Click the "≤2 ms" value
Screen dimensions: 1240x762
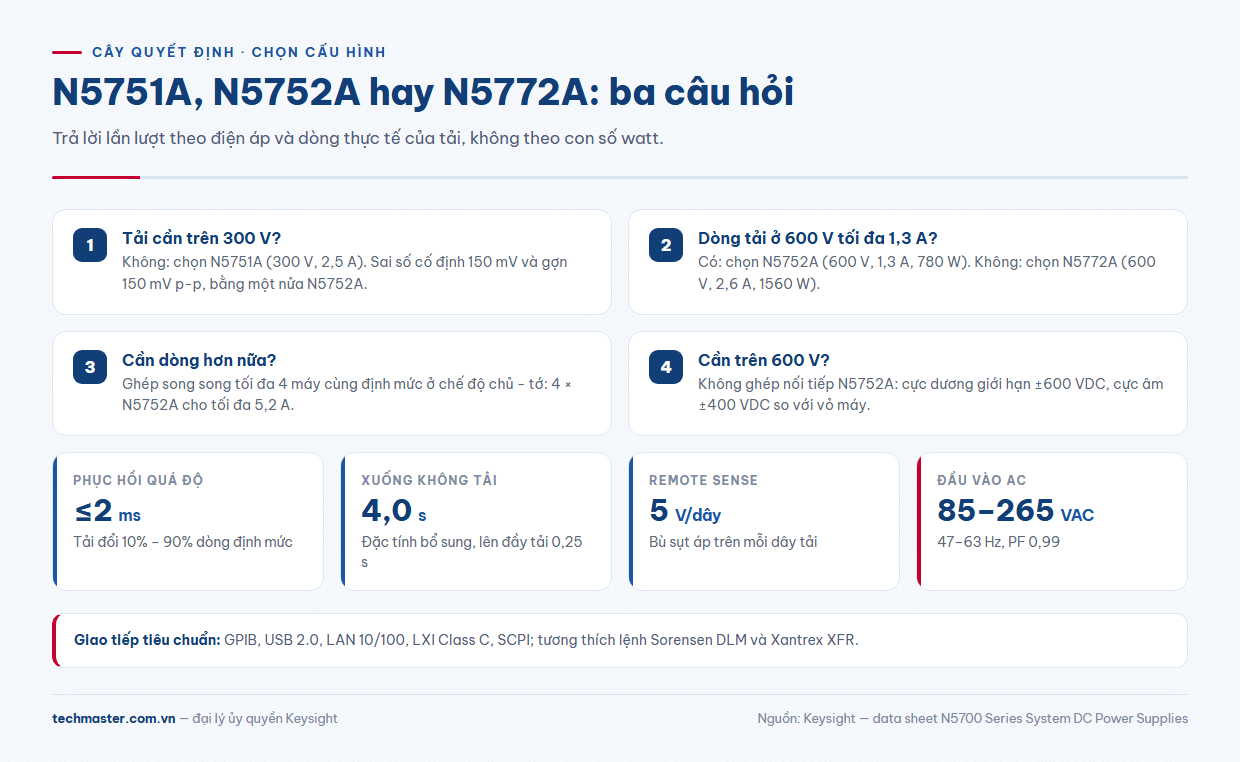click(x=107, y=511)
